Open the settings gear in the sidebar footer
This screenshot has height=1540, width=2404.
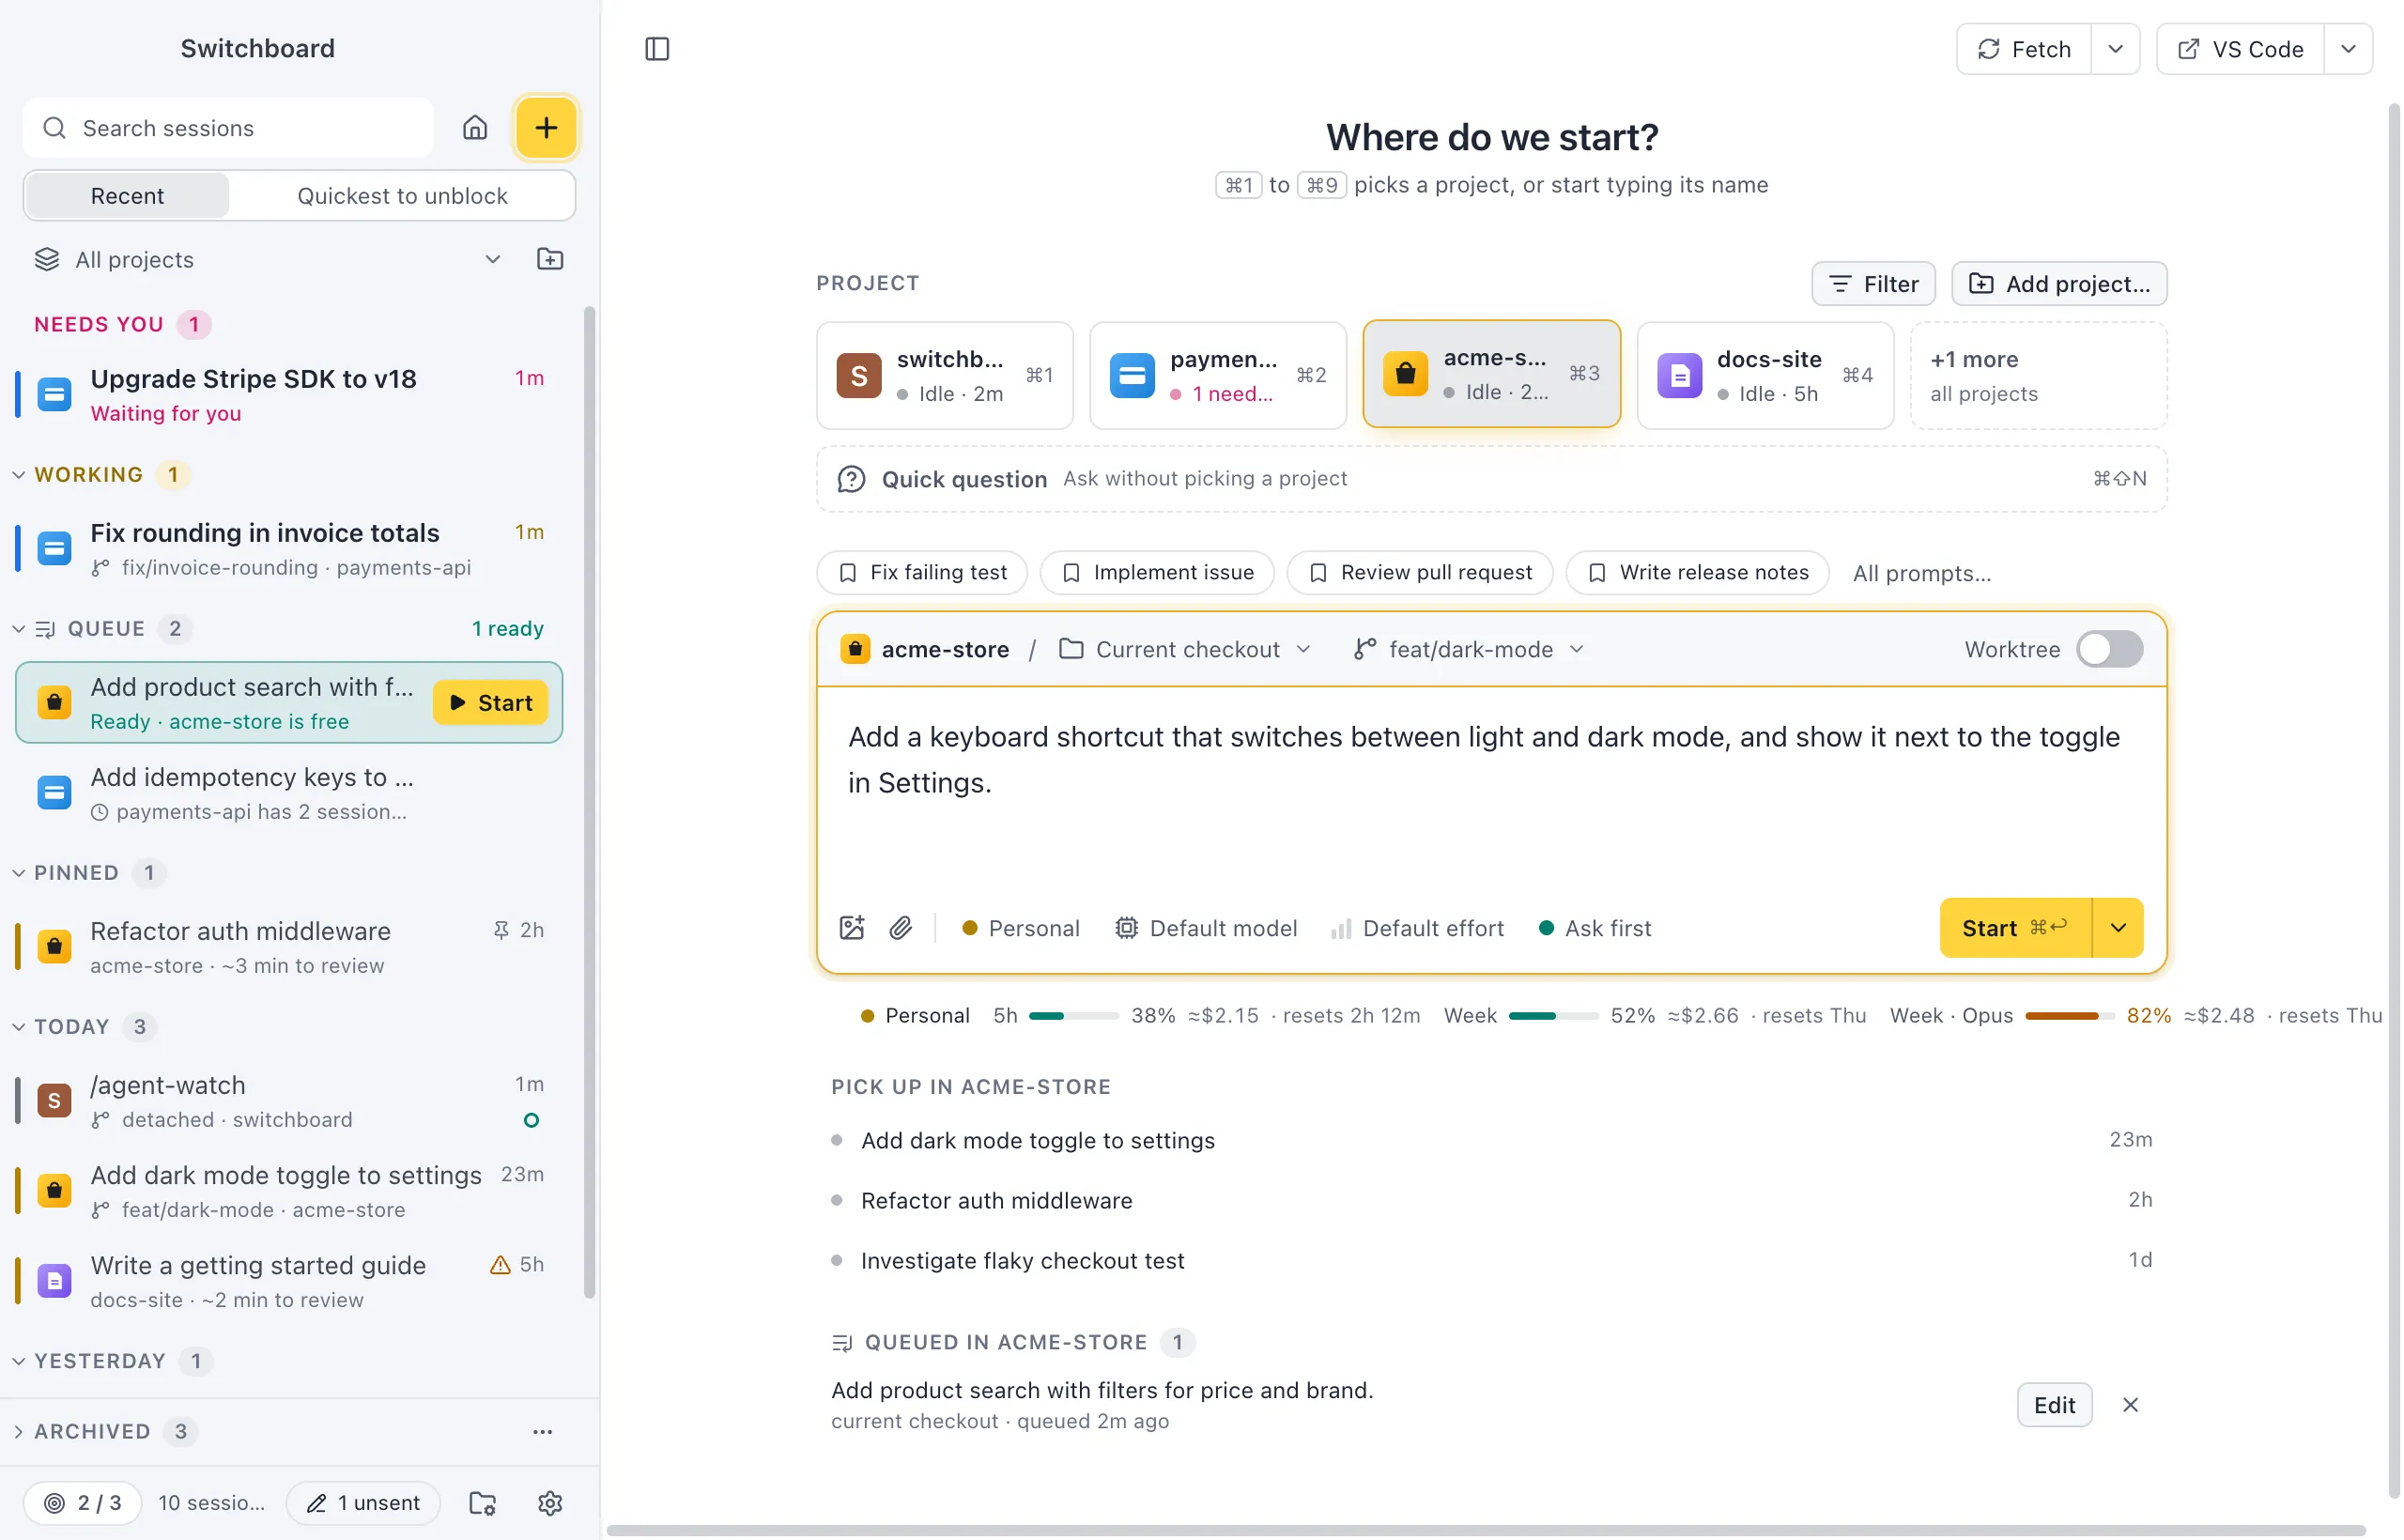[x=550, y=1503]
